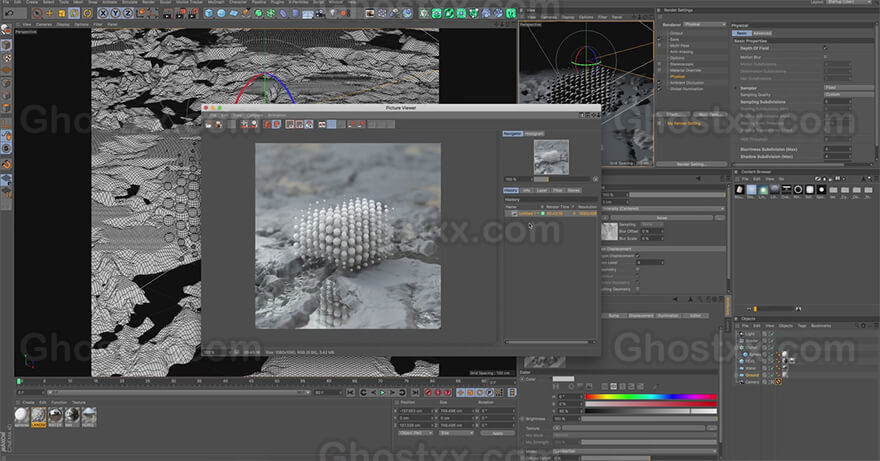Add a Cube primitive object
The height and width of the screenshot is (461, 880).
(x=209, y=13)
